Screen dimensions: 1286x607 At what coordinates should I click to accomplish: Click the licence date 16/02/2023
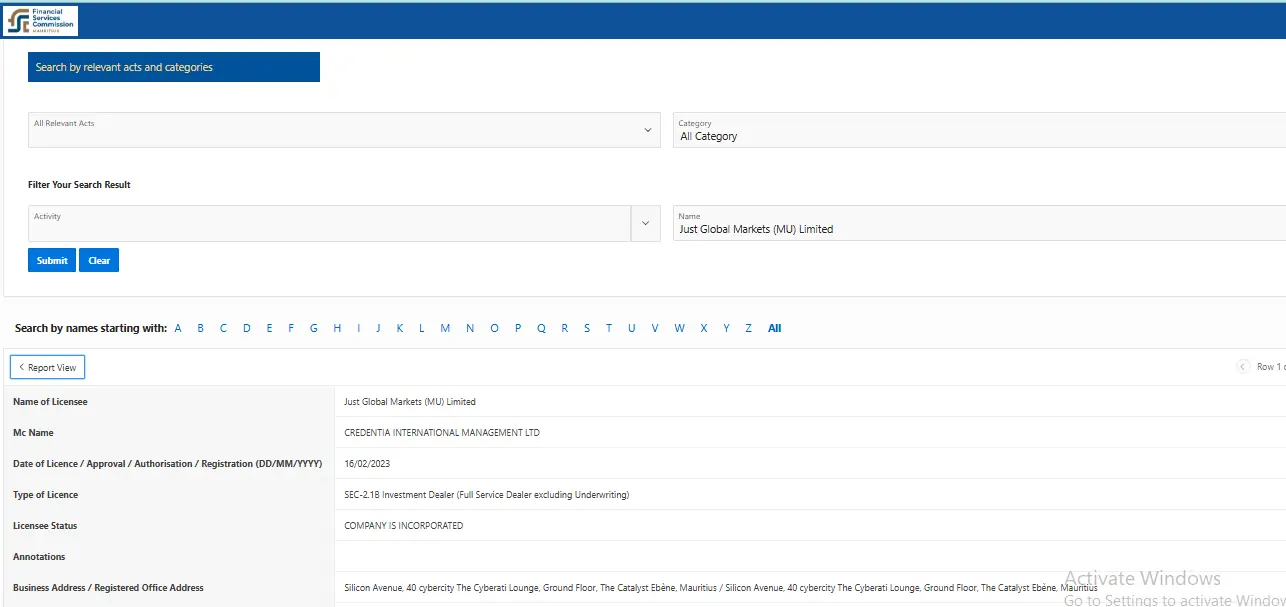[367, 464]
